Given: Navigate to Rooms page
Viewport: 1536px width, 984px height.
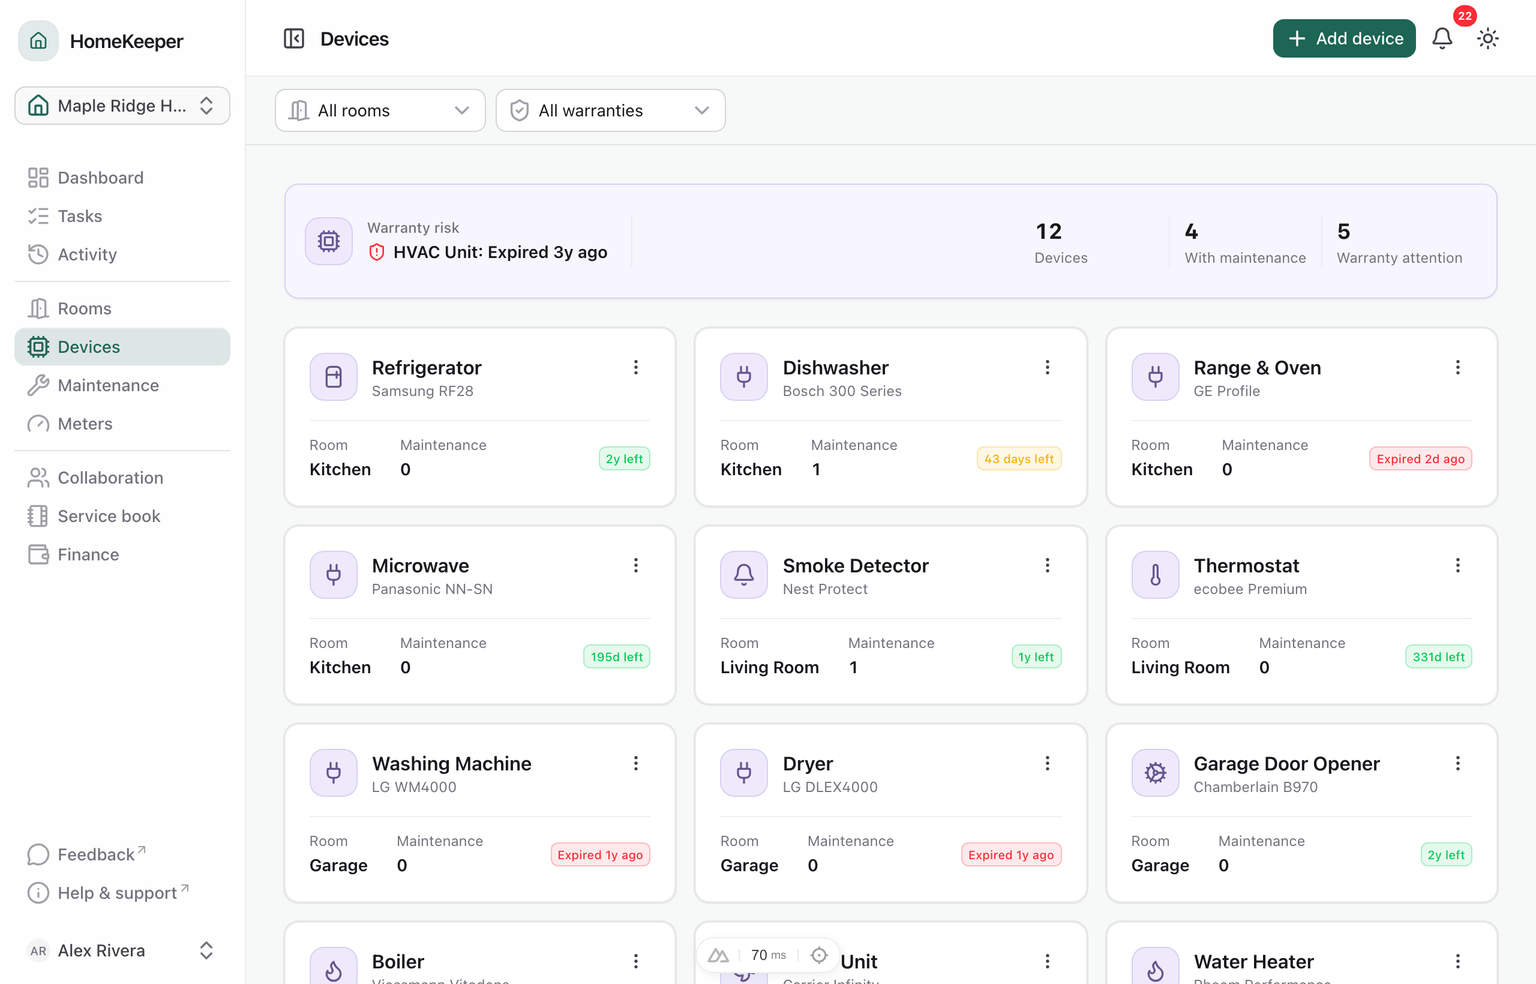Looking at the screenshot, I should point(122,309).
